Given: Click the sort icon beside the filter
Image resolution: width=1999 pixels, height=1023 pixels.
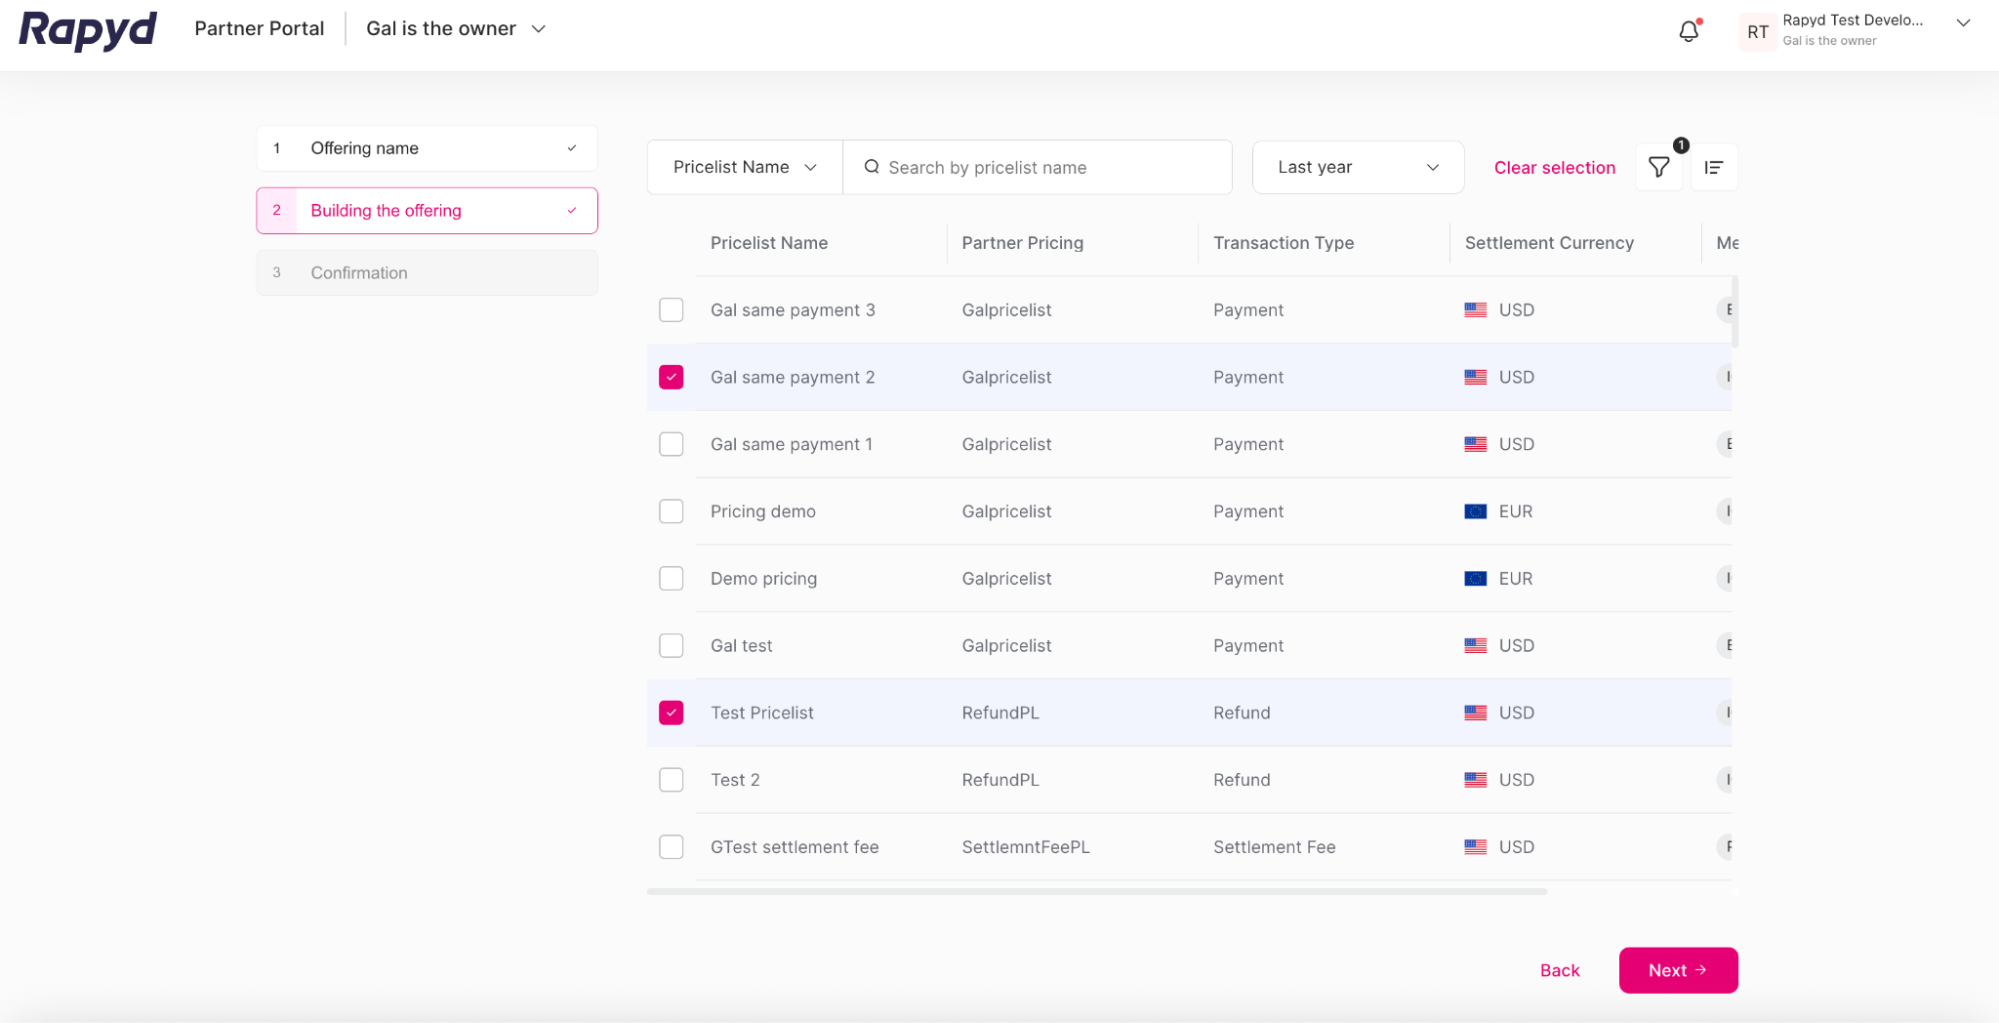Looking at the screenshot, I should coord(1714,167).
